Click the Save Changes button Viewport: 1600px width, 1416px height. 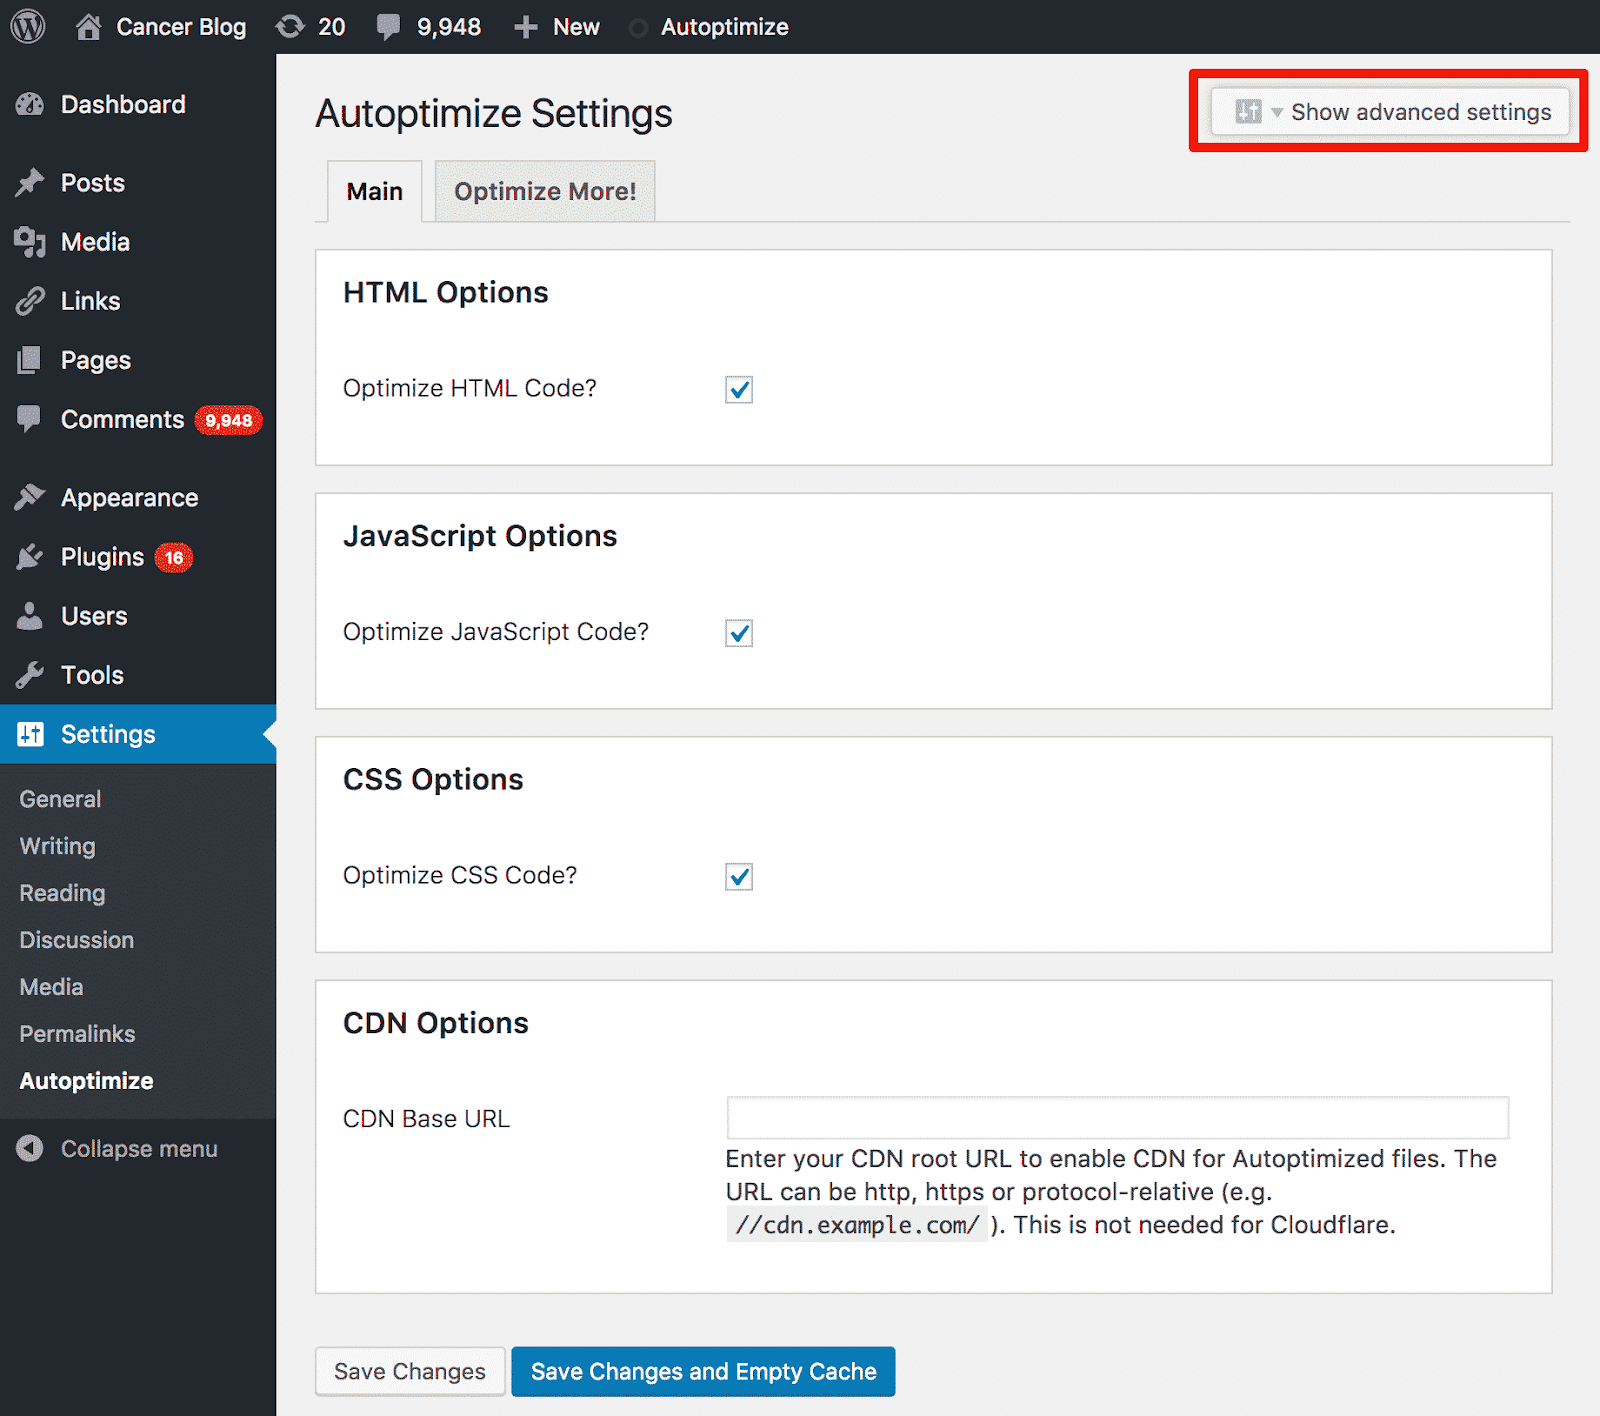click(410, 1371)
